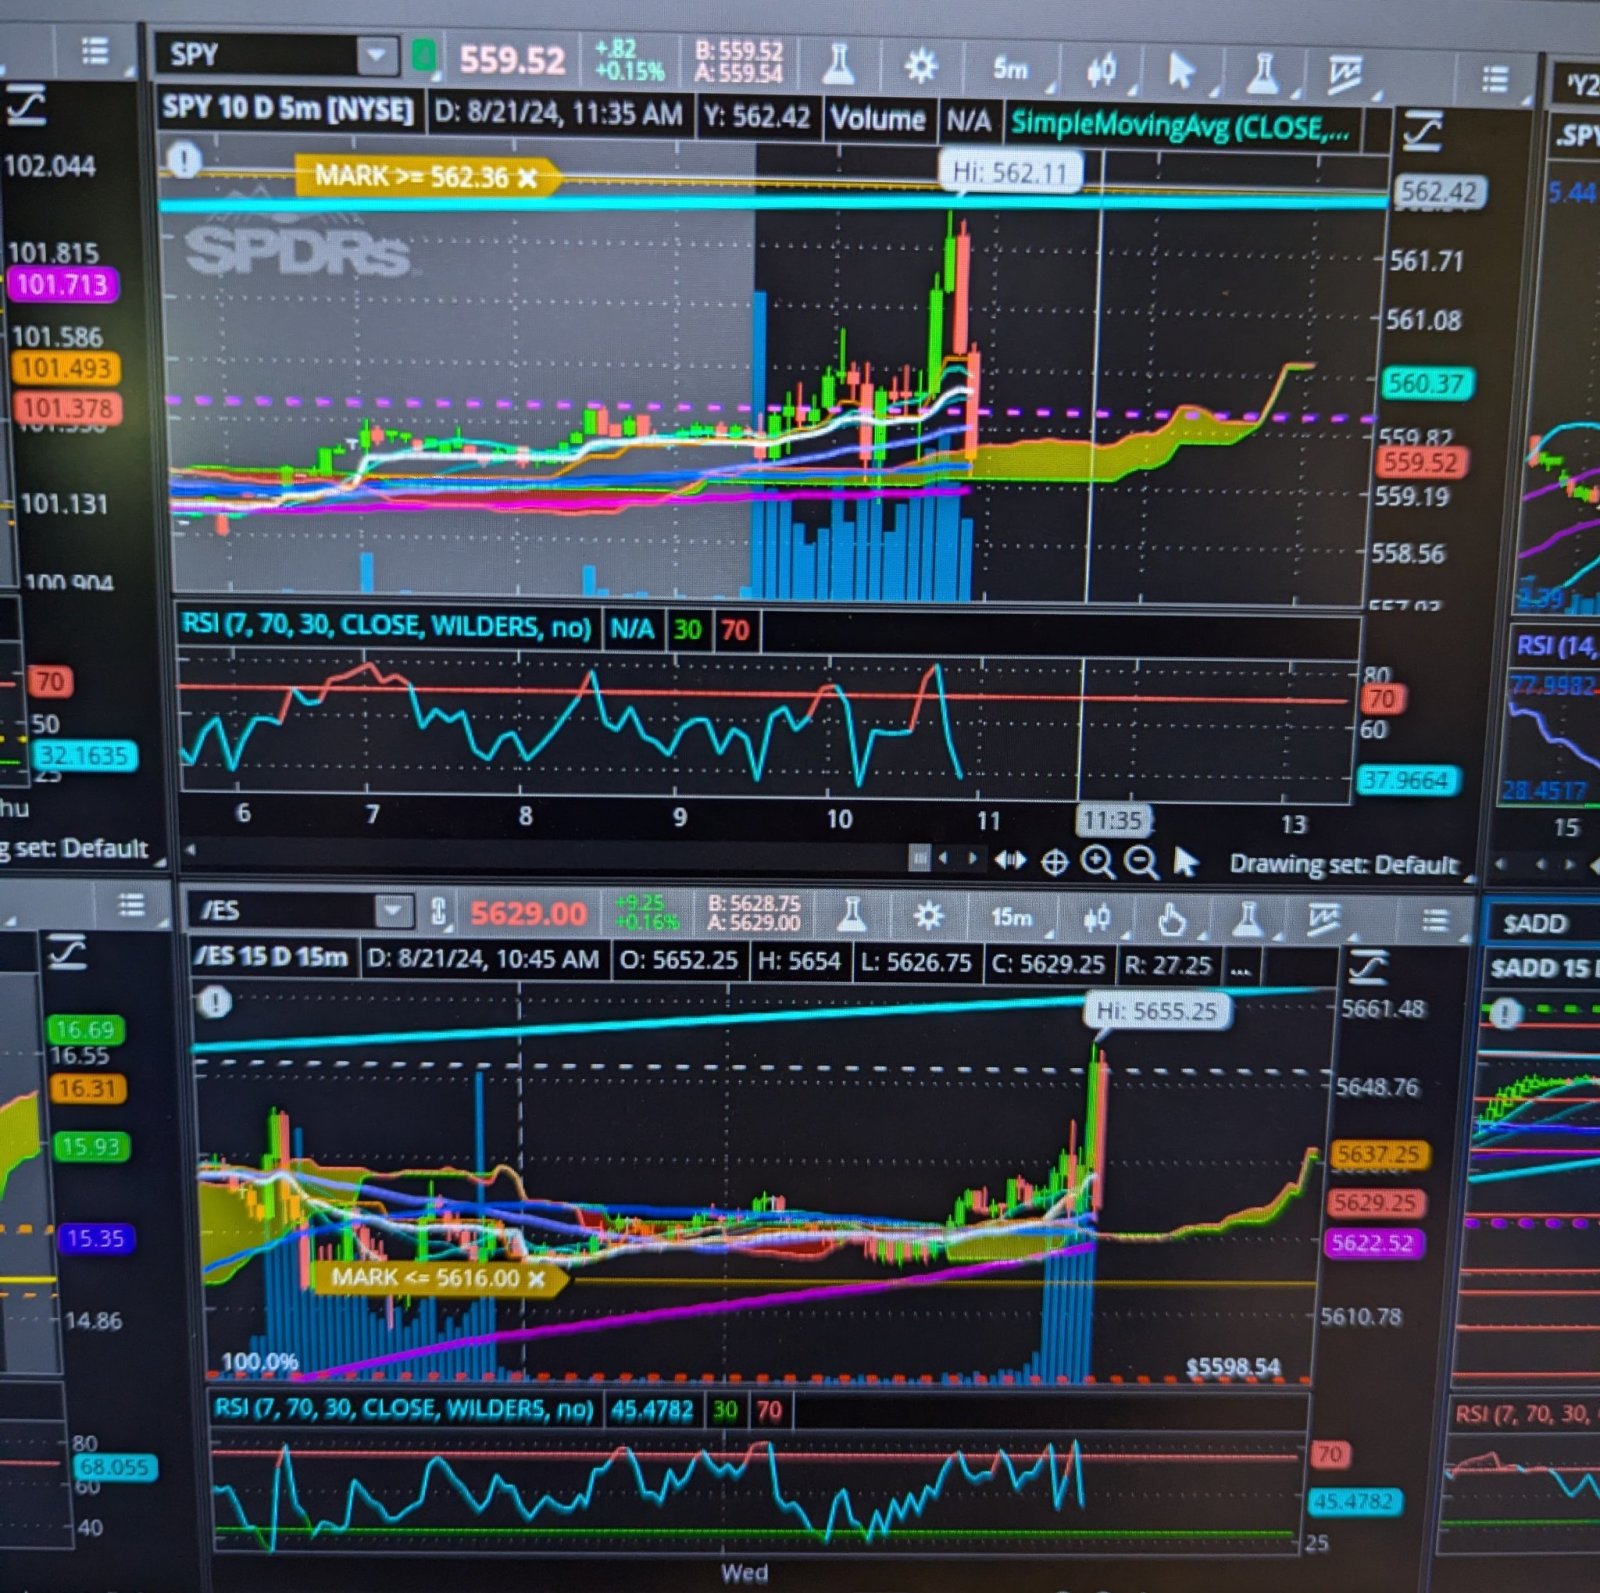Click 560.37 cyan price label on SPY axis
This screenshot has width=1600, height=1593.
pos(1426,383)
